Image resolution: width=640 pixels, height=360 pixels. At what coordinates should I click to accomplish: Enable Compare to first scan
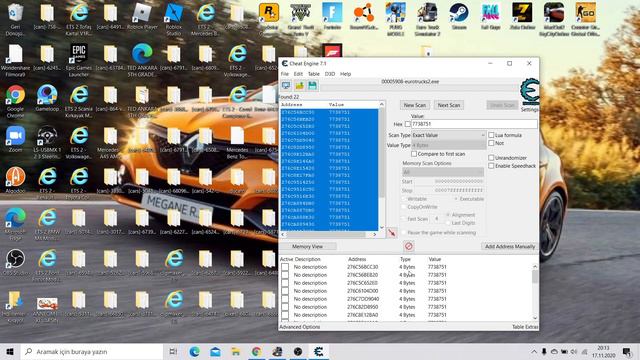(x=414, y=154)
